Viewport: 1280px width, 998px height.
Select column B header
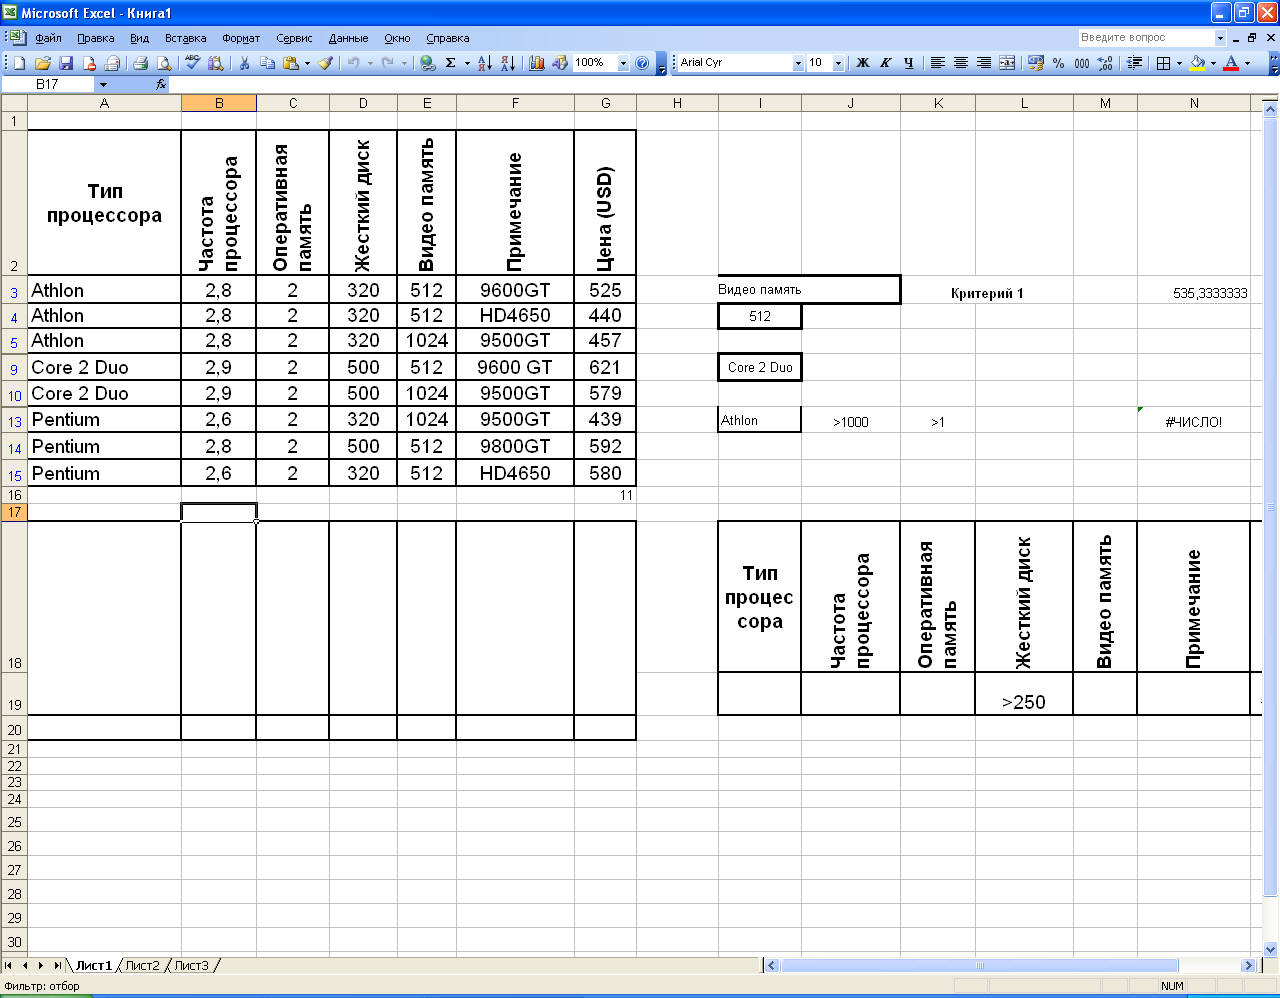click(219, 103)
